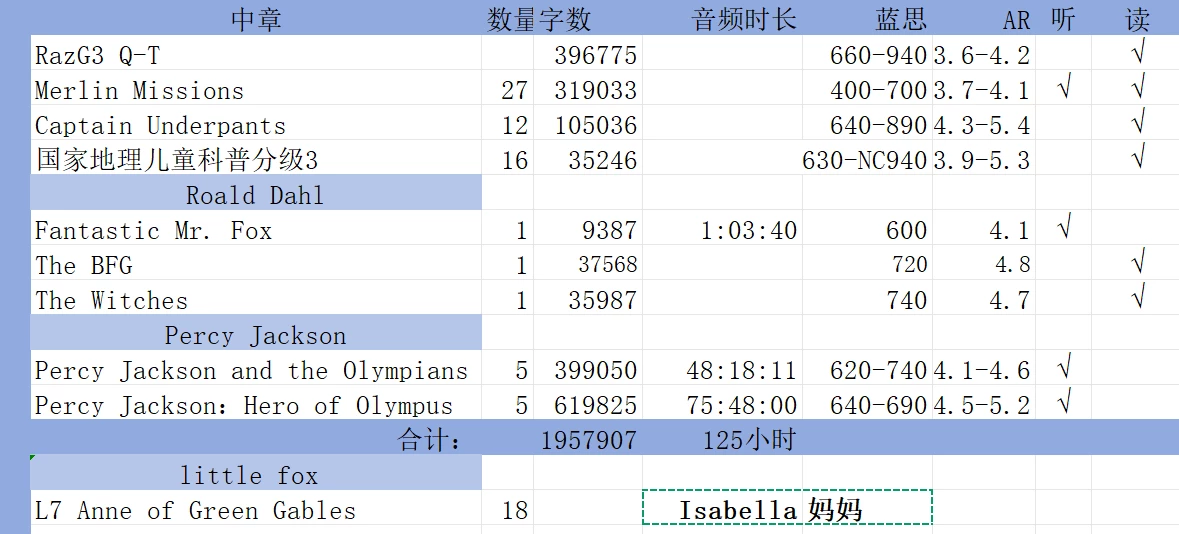The width and height of the screenshot is (1179, 534).
Task: Click the Fantastic Mr. Fox title cell
Action: 256,229
